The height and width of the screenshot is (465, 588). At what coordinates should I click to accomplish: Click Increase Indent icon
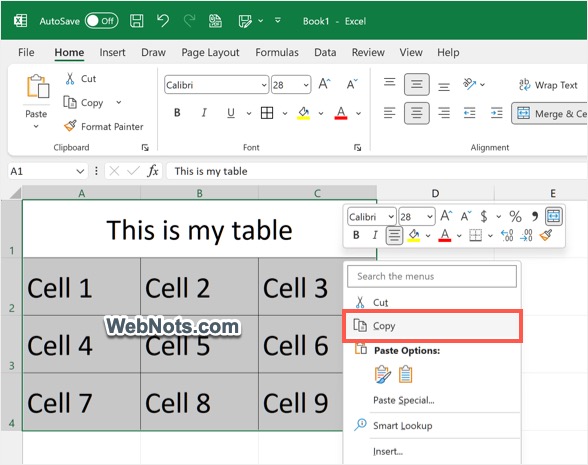pyautogui.click(x=496, y=112)
